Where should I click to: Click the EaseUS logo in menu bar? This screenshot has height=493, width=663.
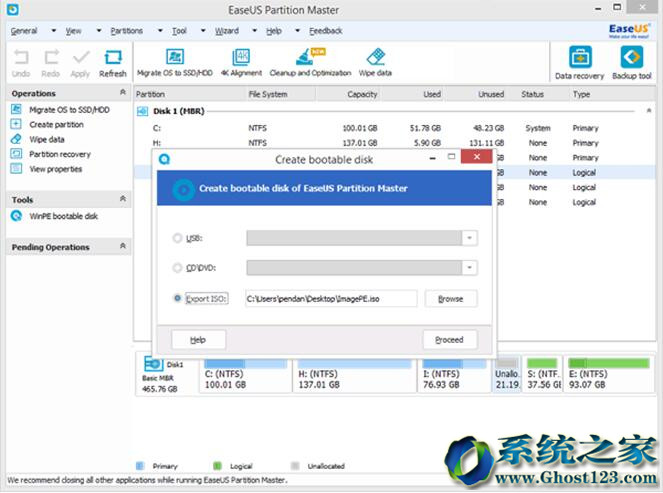click(x=629, y=30)
